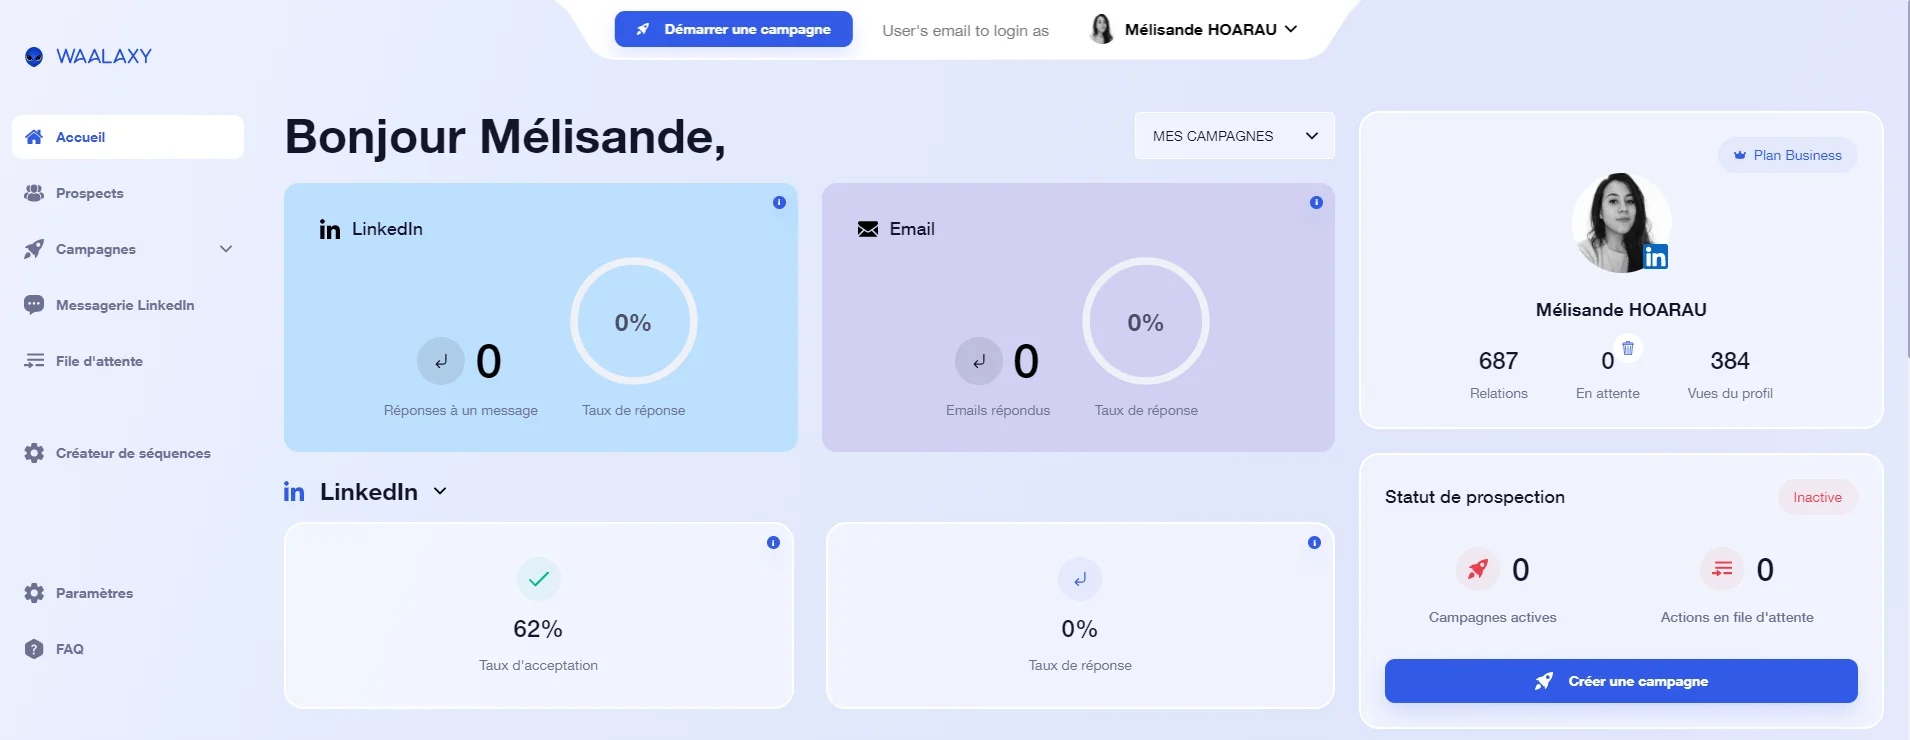Click the FAQ question mark icon
Image resolution: width=1910 pixels, height=740 pixels.
click(x=34, y=649)
